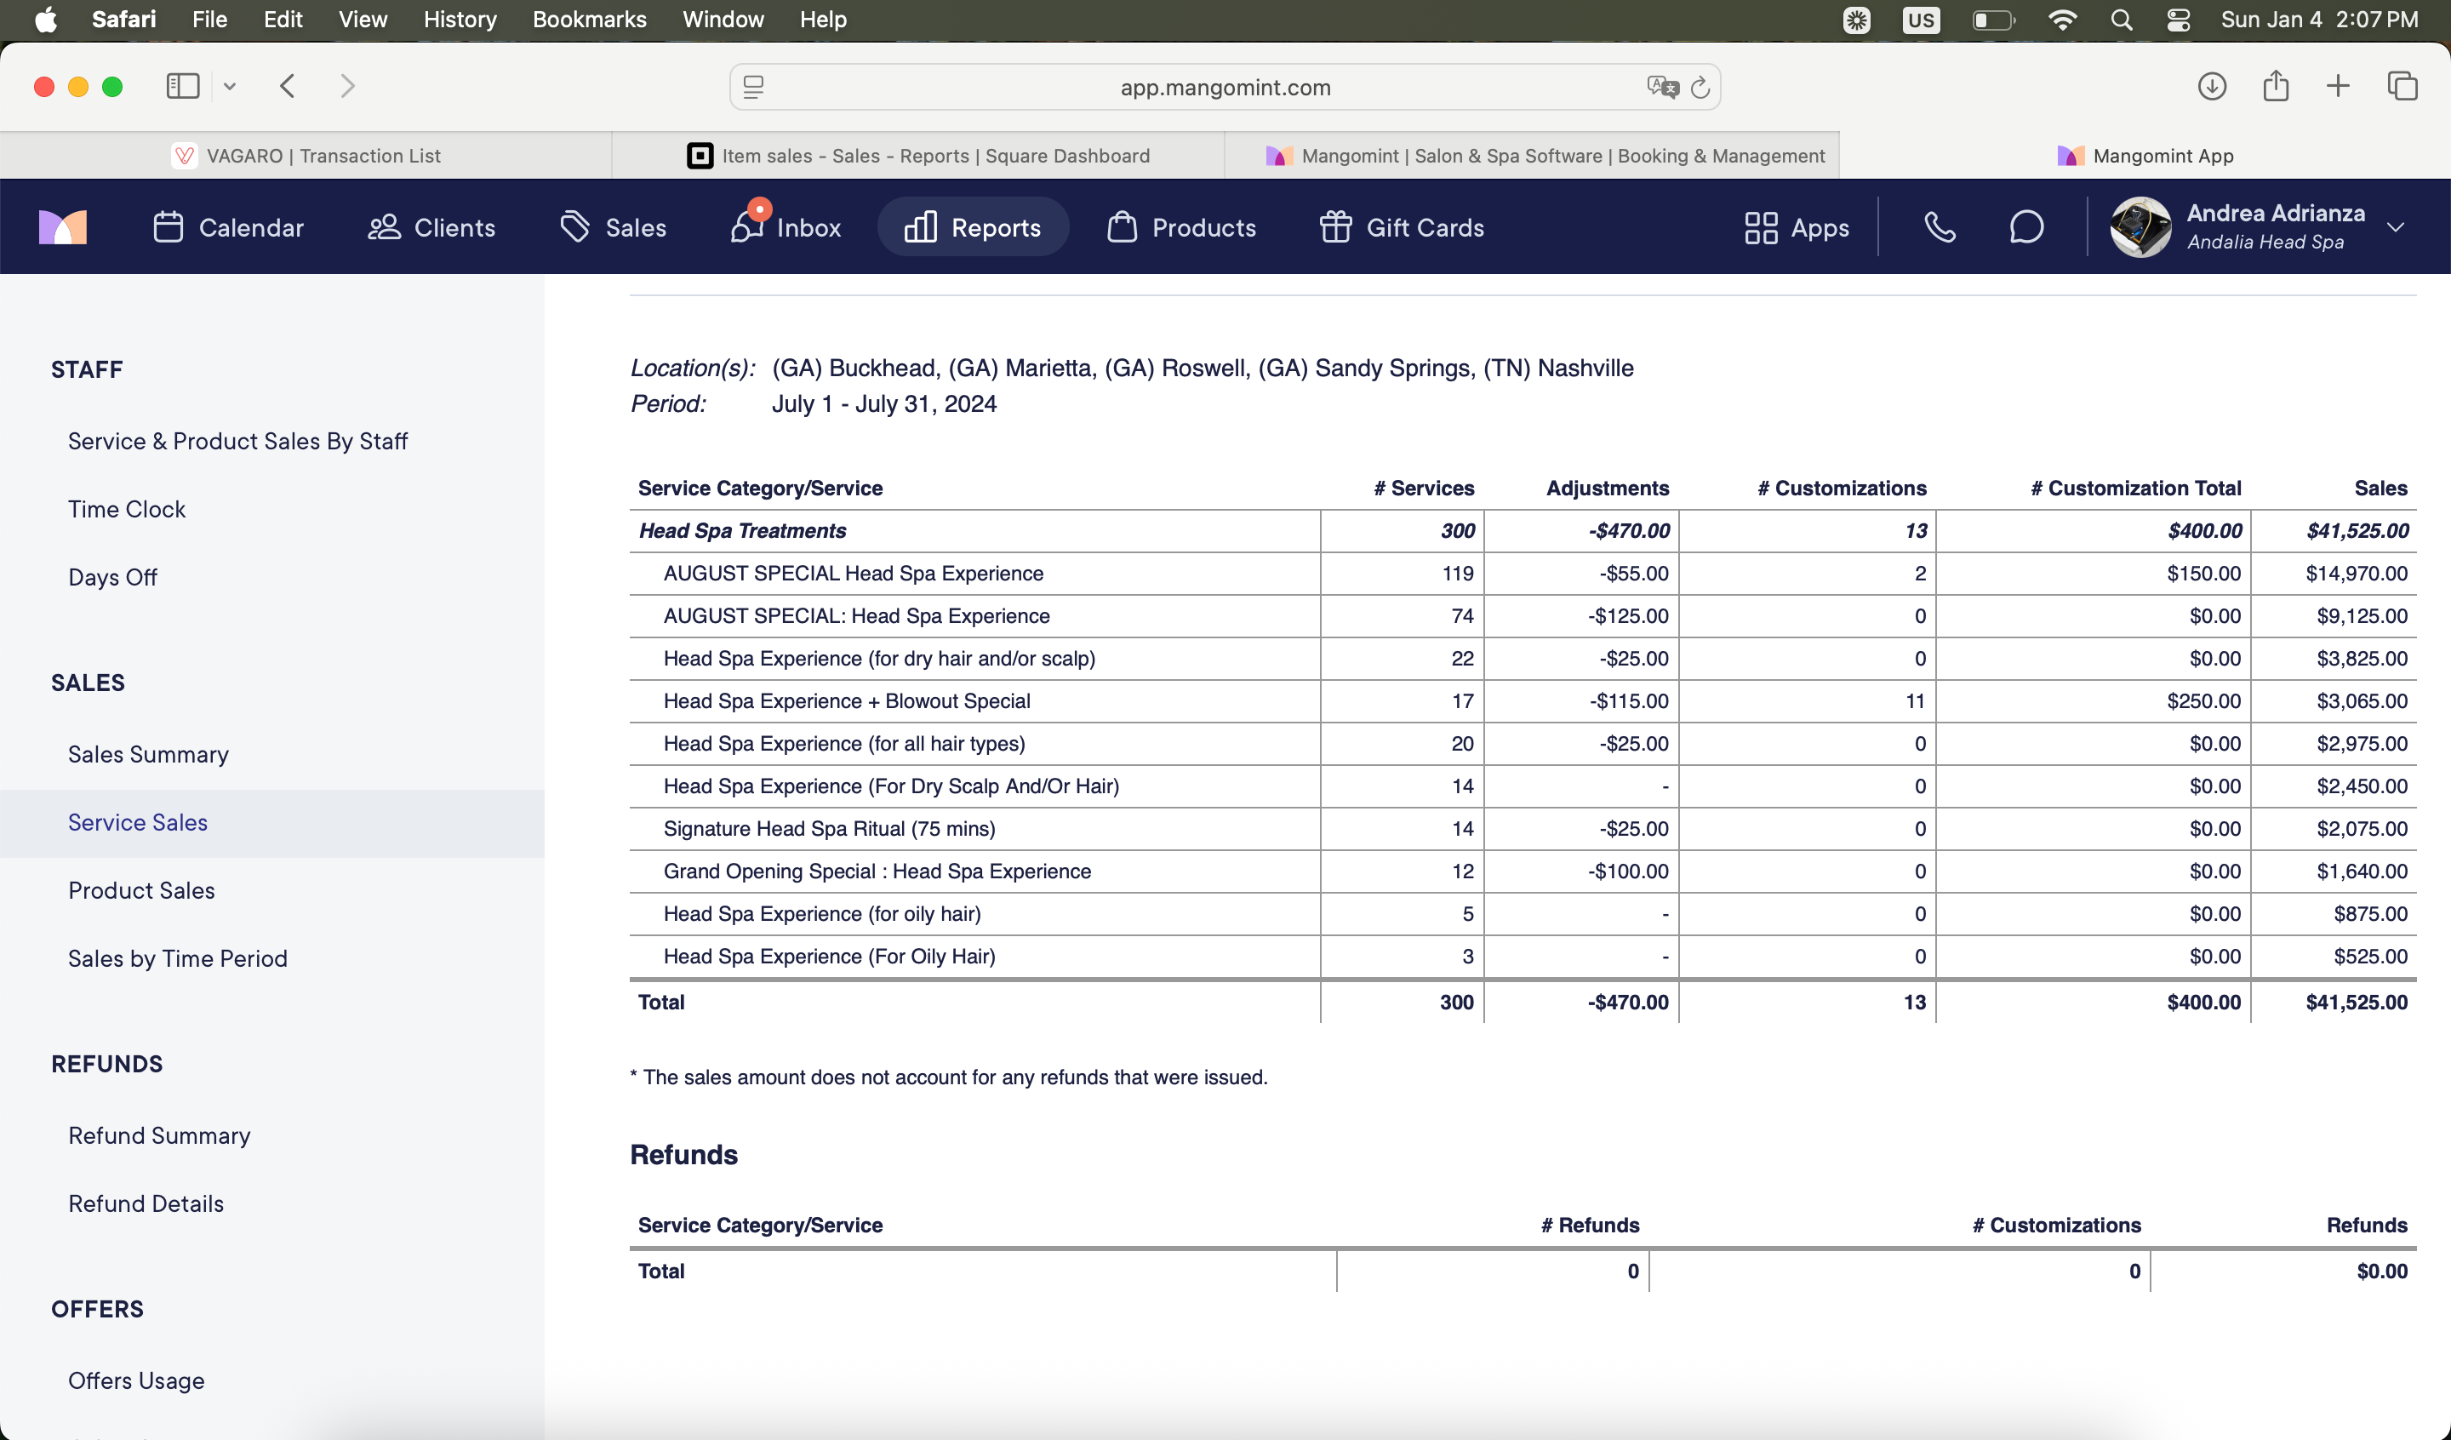Image resolution: width=2451 pixels, height=1440 pixels.
Task: Expand Andrea Adrianza account dropdown
Action: [x=2396, y=228]
